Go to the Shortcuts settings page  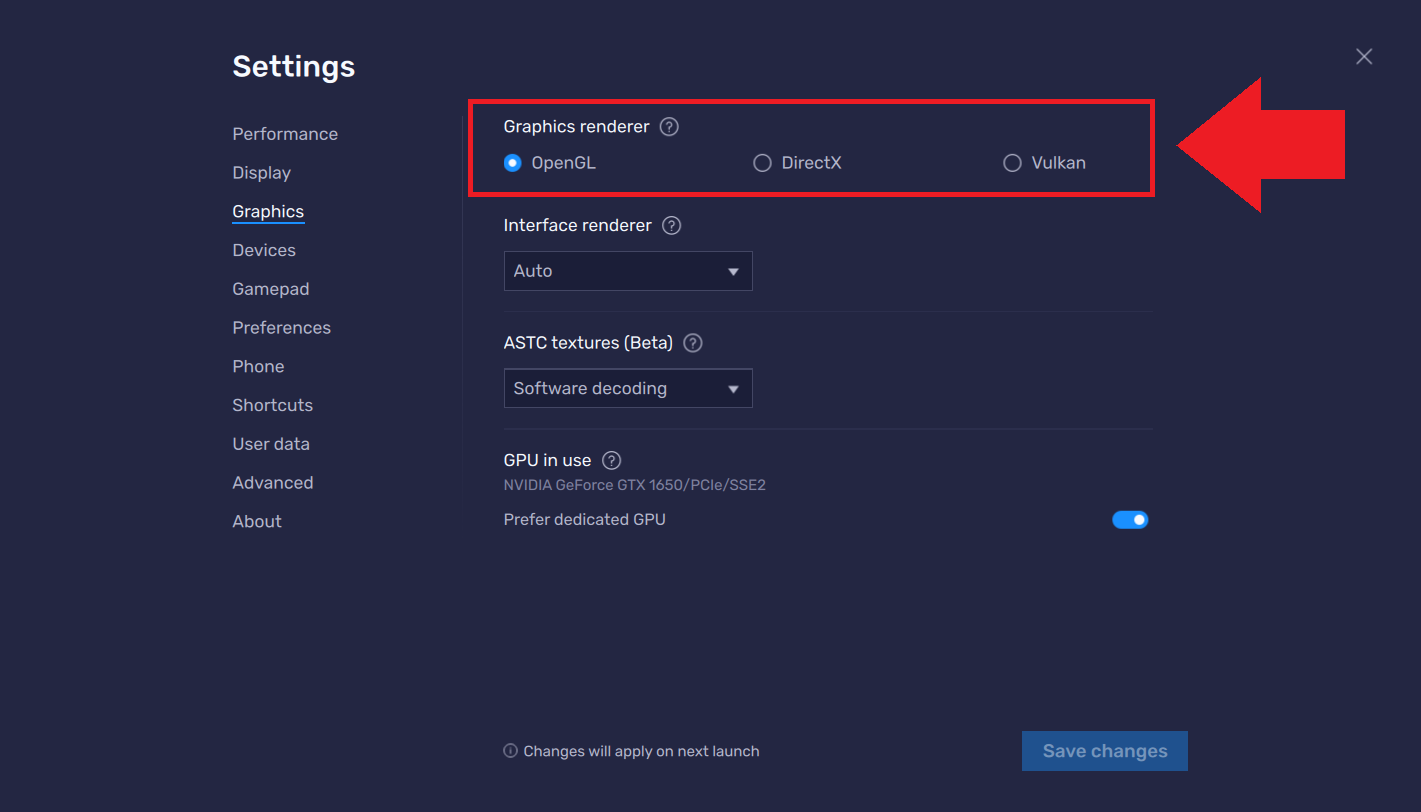pos(272,404)
